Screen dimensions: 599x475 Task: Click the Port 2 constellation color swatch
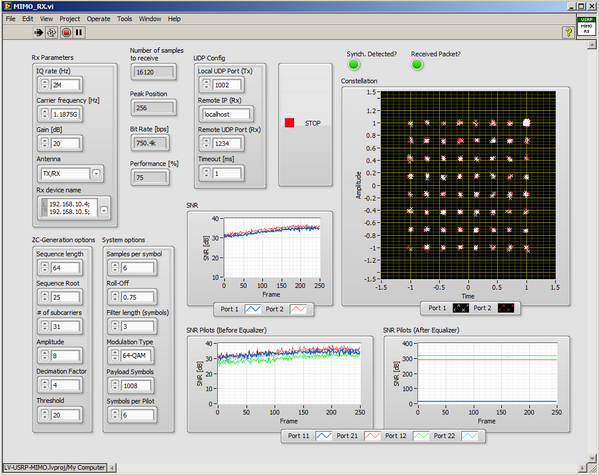tap(505, 308)
